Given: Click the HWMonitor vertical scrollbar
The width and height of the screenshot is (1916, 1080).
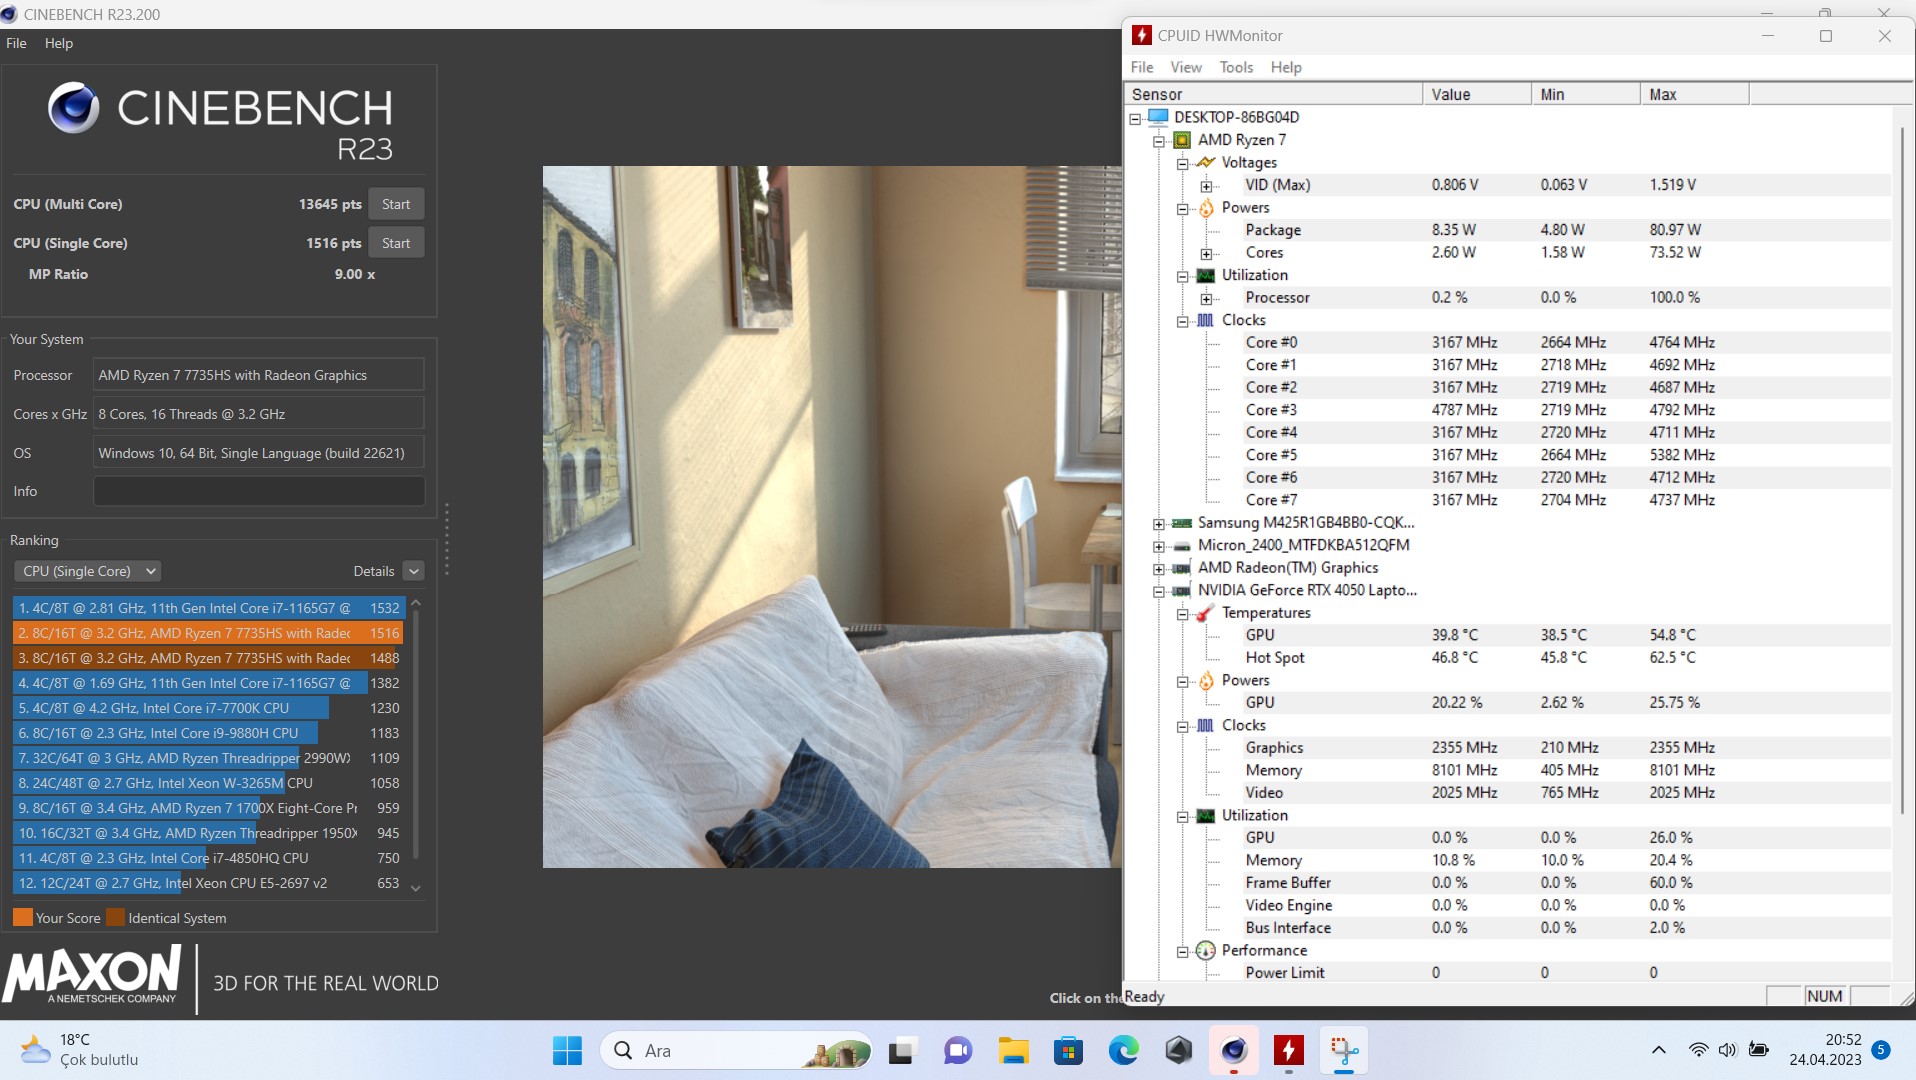Looking at the screenshot, I should coord(1901,470).
